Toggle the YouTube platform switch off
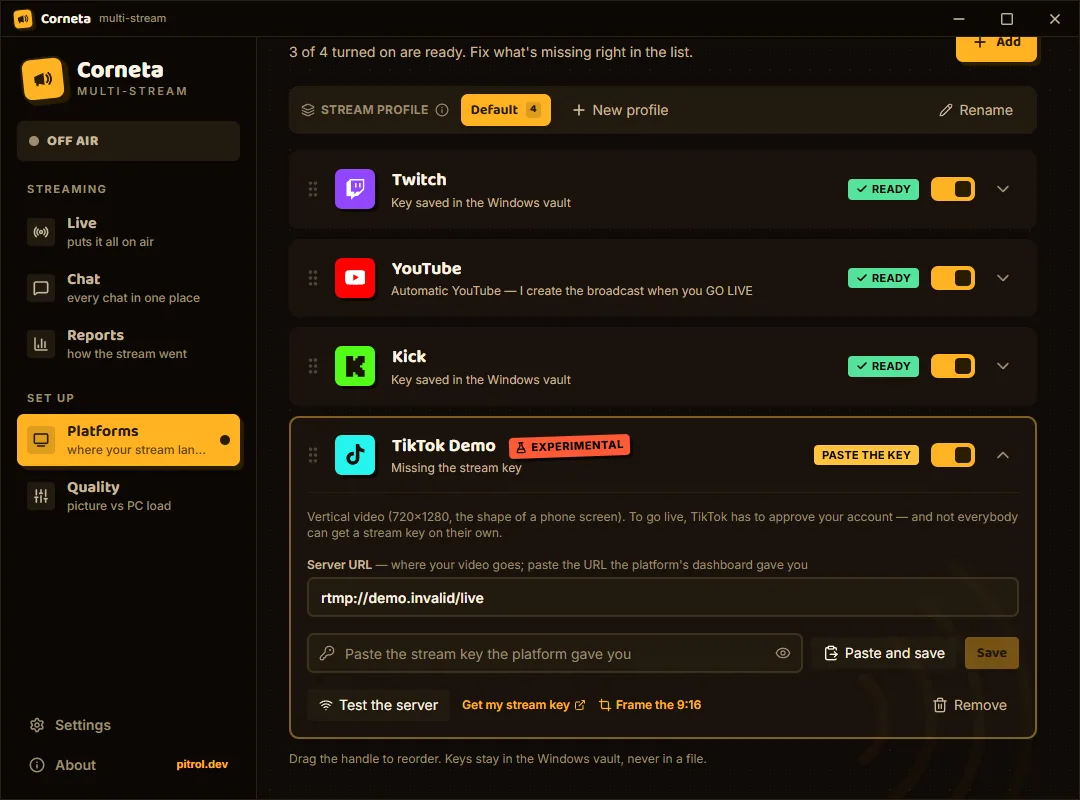The height and width of the screenshot is (800, 1080). tap(953, 278)
